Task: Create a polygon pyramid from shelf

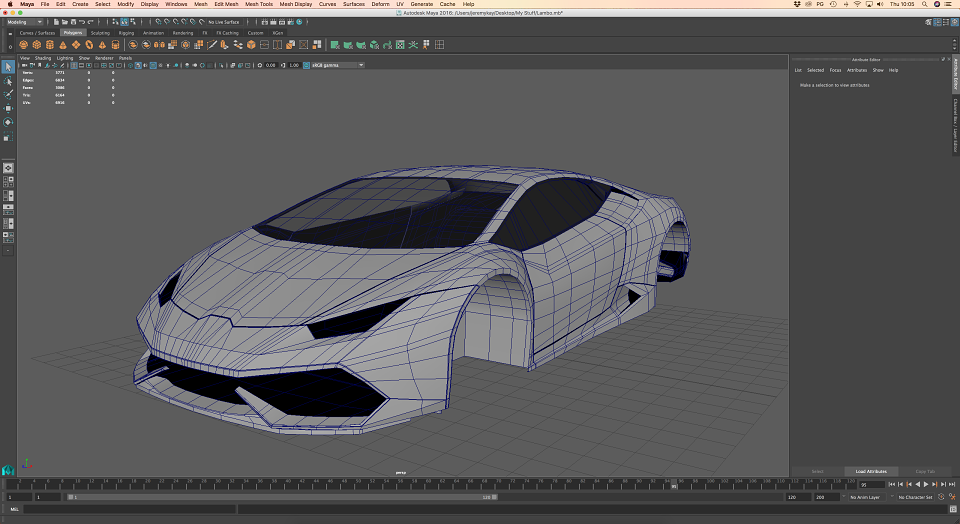Action: point(102,45)
